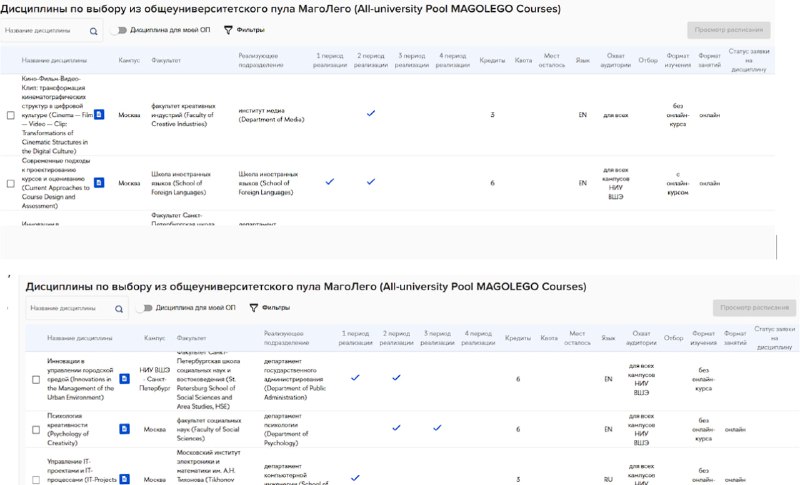Open the document icon for Современные подходы к проектированию курсов

click(x=99, y=183)
